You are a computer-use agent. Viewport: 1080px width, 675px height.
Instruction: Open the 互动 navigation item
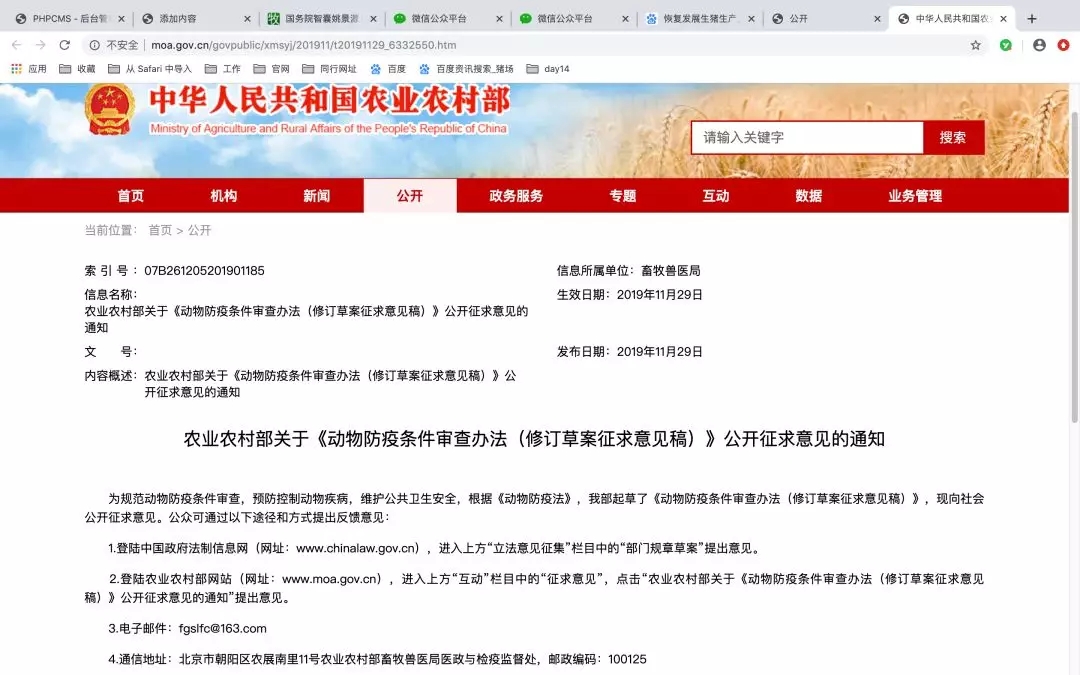coord(716,196)
